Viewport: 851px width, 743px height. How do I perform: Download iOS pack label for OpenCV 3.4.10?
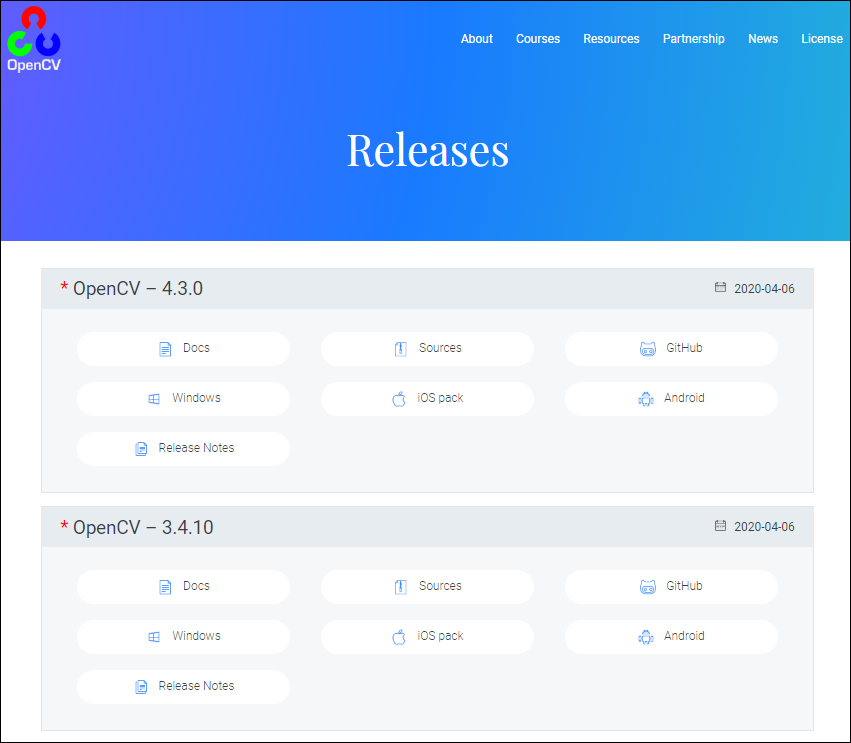[x=440, y=636]
